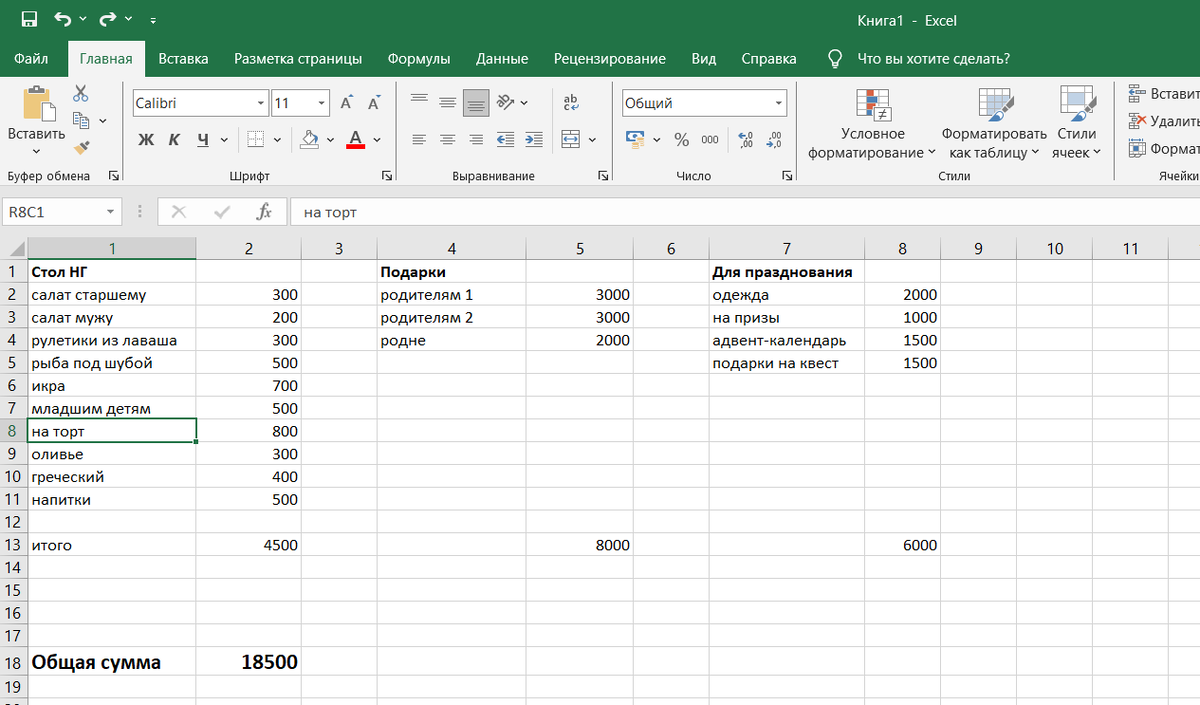Toggle align text left
Image resolution: width=1200 pixels, height=705 pixels.
(x=420, y=139)
